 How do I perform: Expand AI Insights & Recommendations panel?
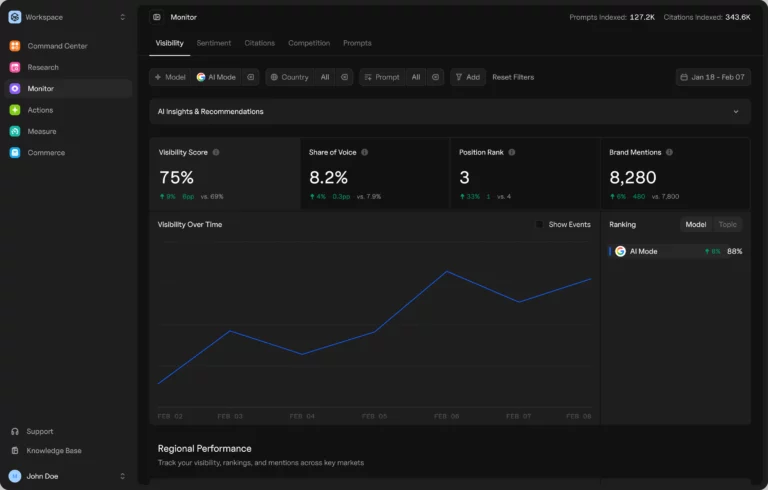point(736,112)
